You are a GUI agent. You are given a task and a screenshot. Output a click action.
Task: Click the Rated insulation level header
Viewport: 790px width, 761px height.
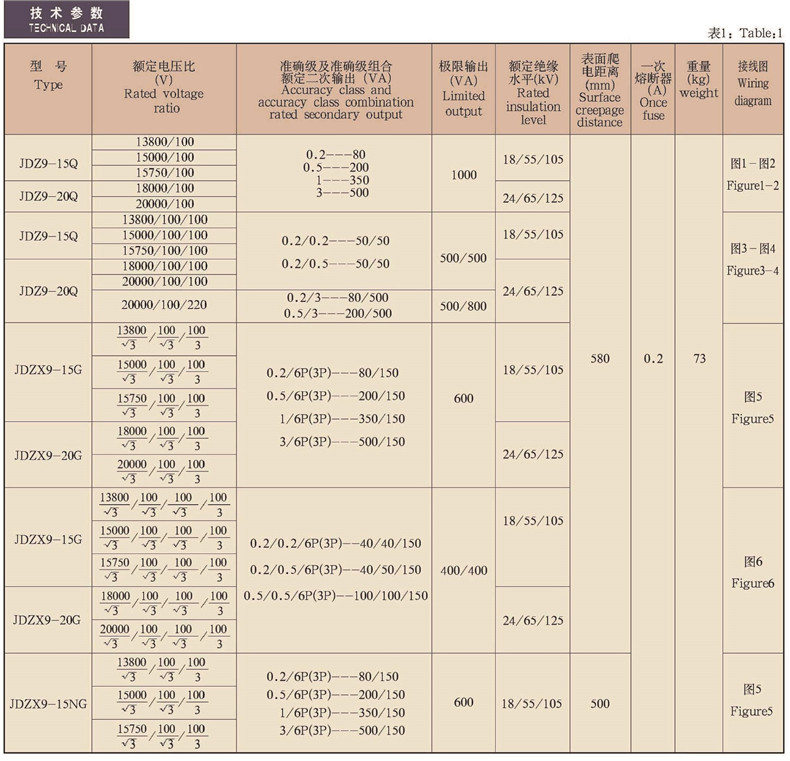[534, 89]
